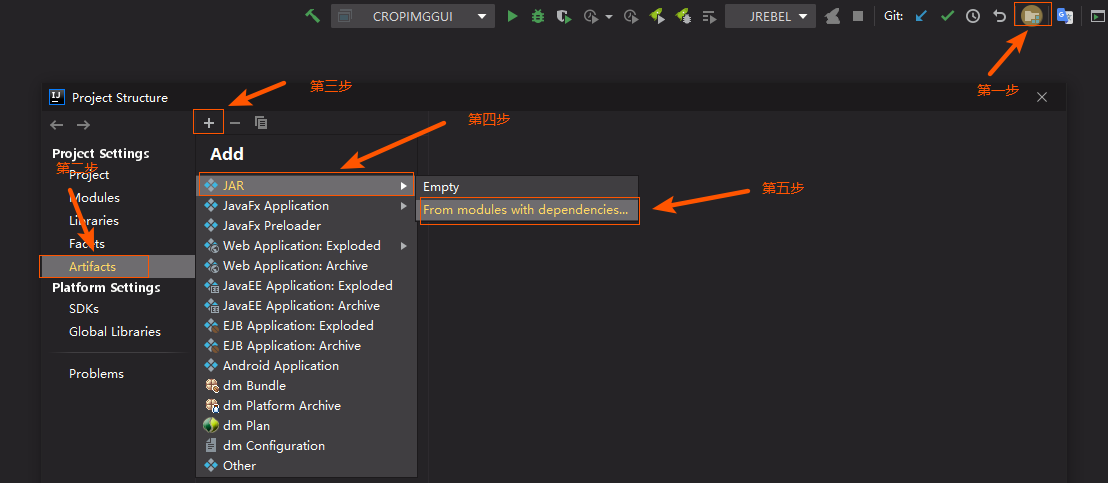The height and width of the screenshot is (483, 1108).
Task: Debug with JRebel rocket-bug icon
Action: (x=683, y=16)
